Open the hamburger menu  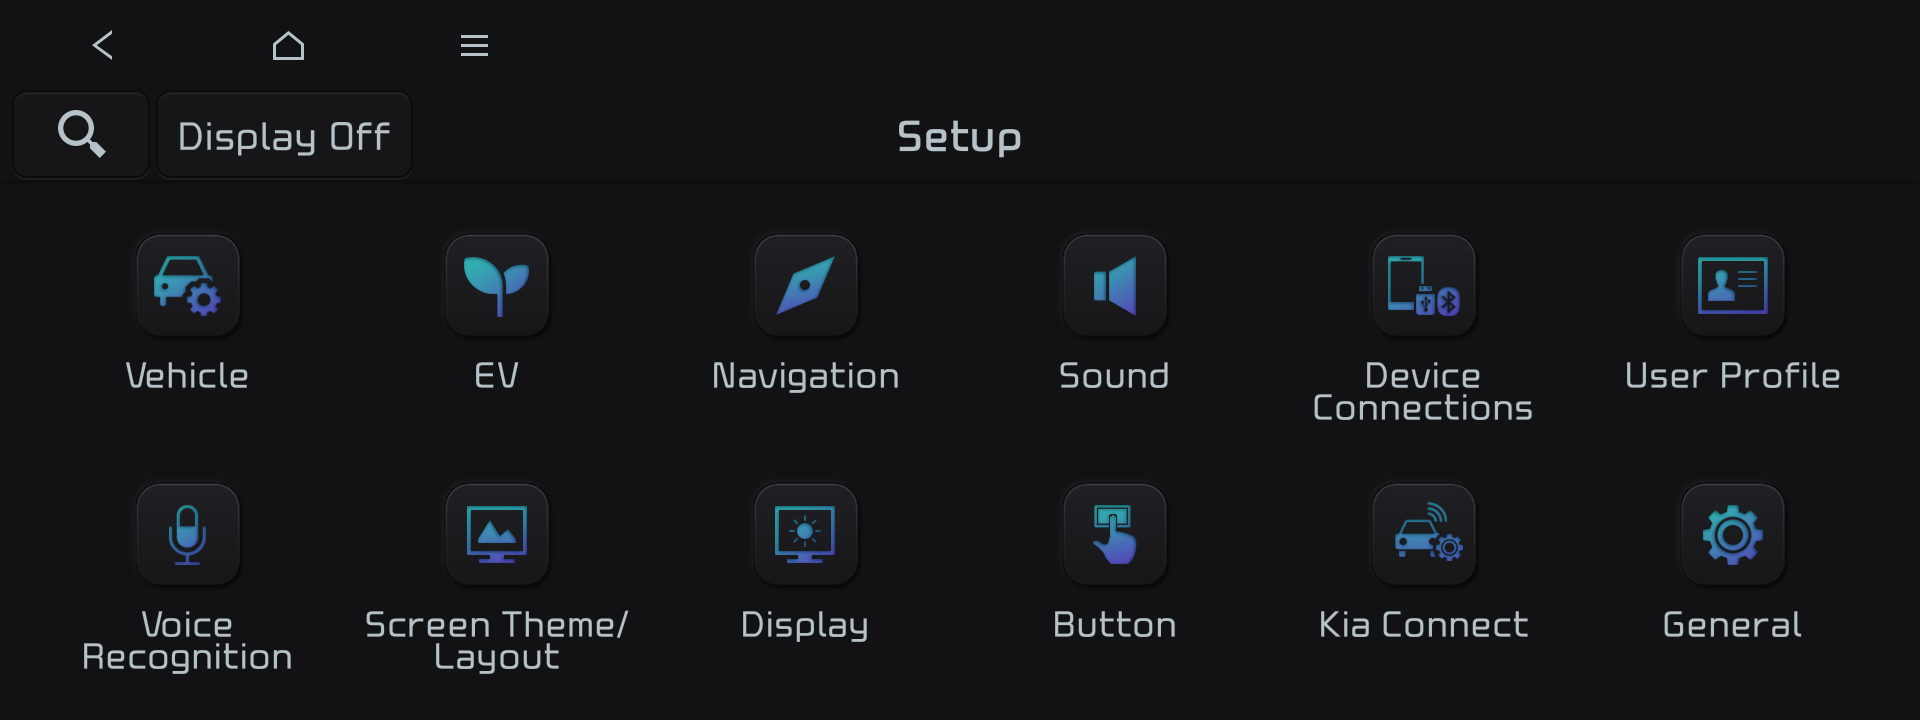[x=474, y=45]
